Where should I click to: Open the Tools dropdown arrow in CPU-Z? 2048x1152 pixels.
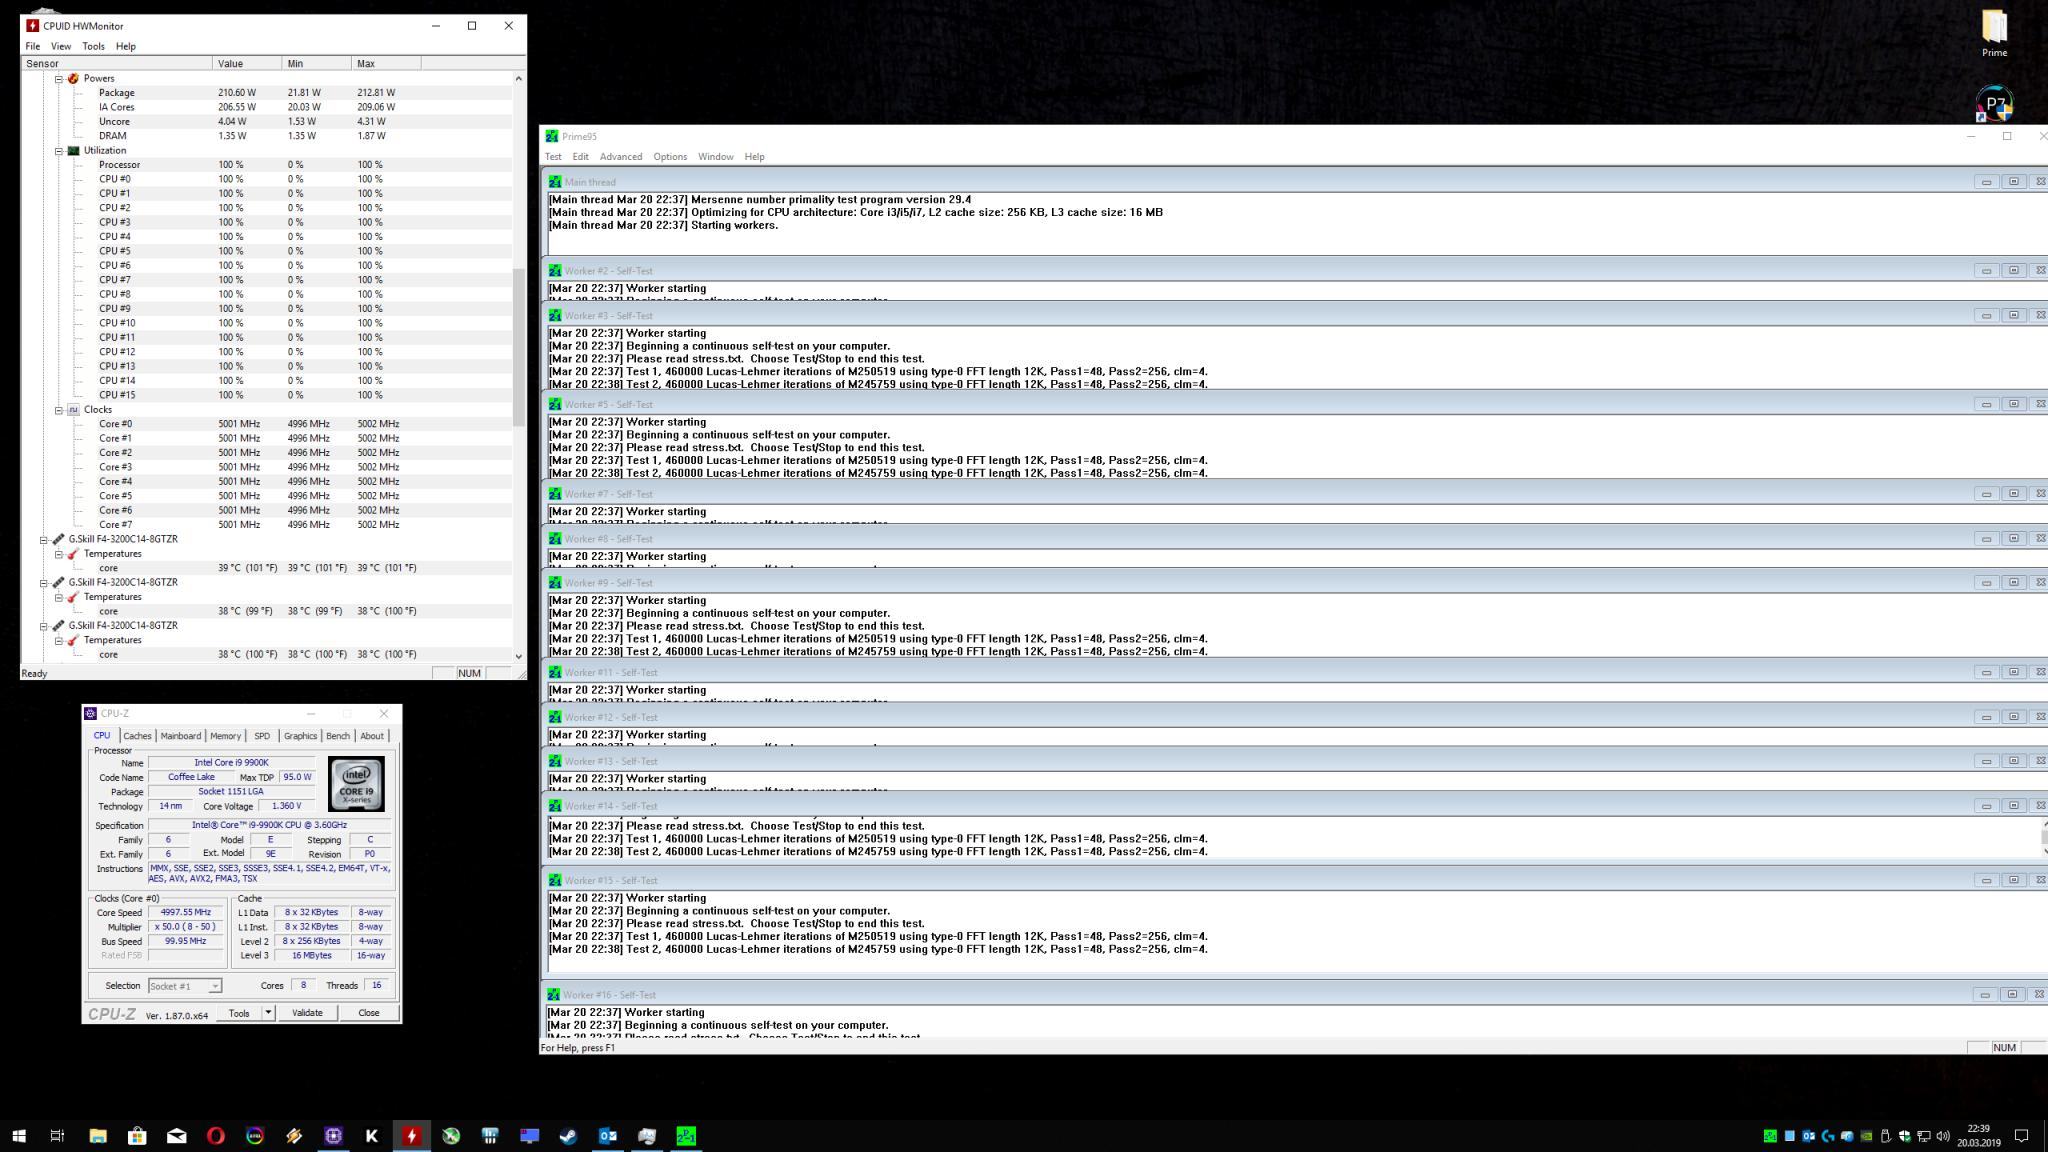(268, 1013)
